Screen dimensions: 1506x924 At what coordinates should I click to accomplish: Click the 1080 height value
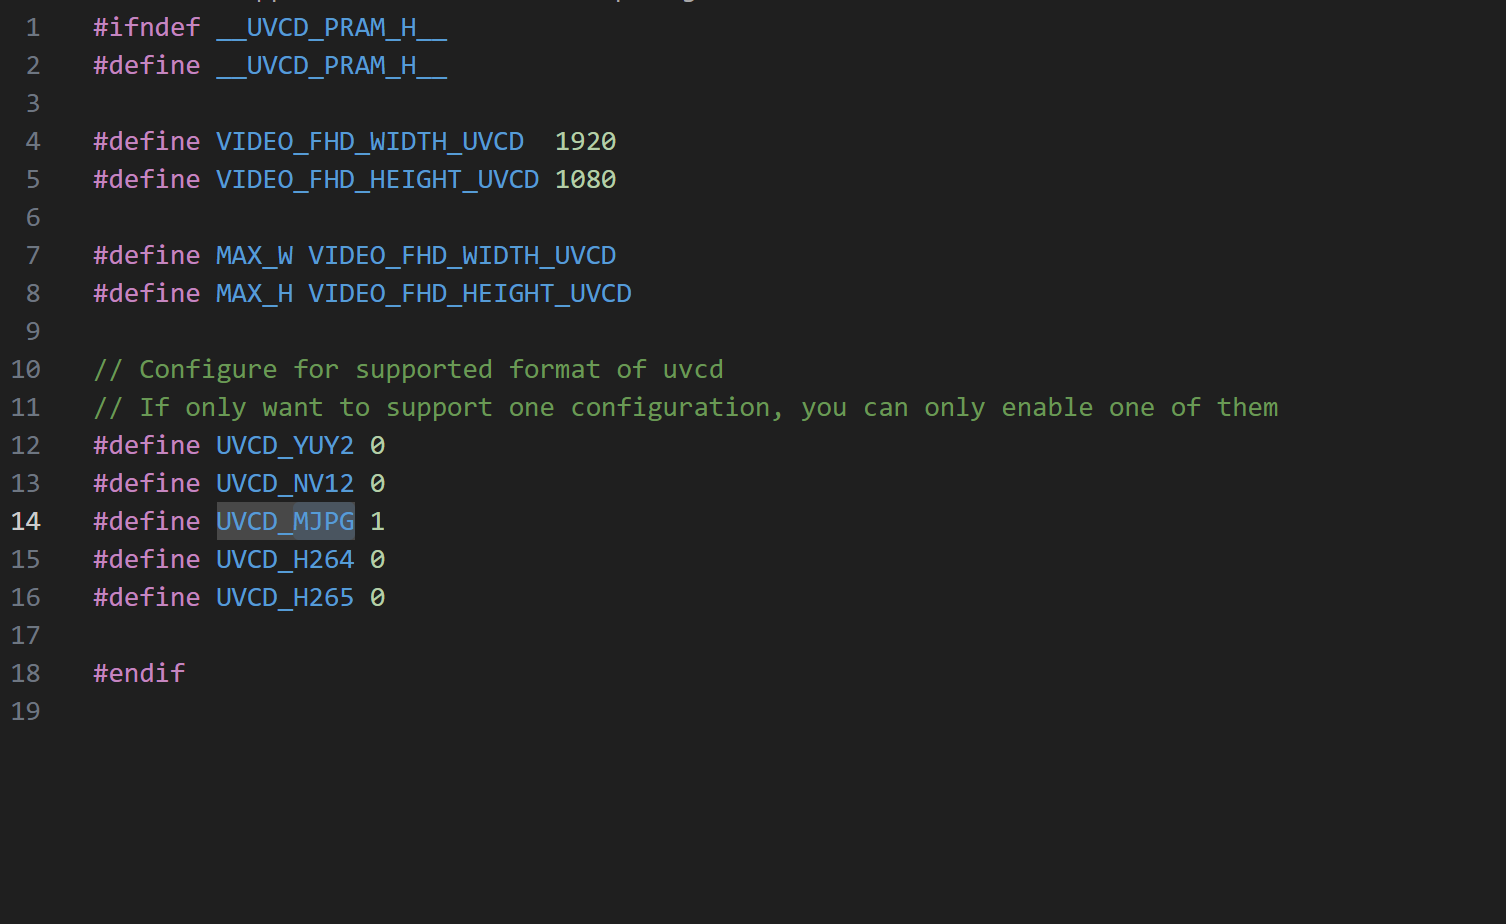point(585,179)
